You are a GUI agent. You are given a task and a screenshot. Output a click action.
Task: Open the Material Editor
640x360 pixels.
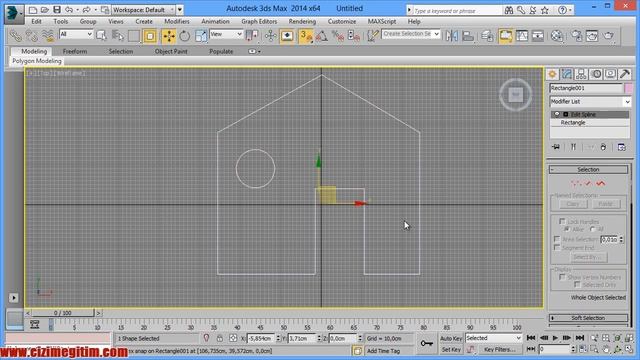point(557,36)
